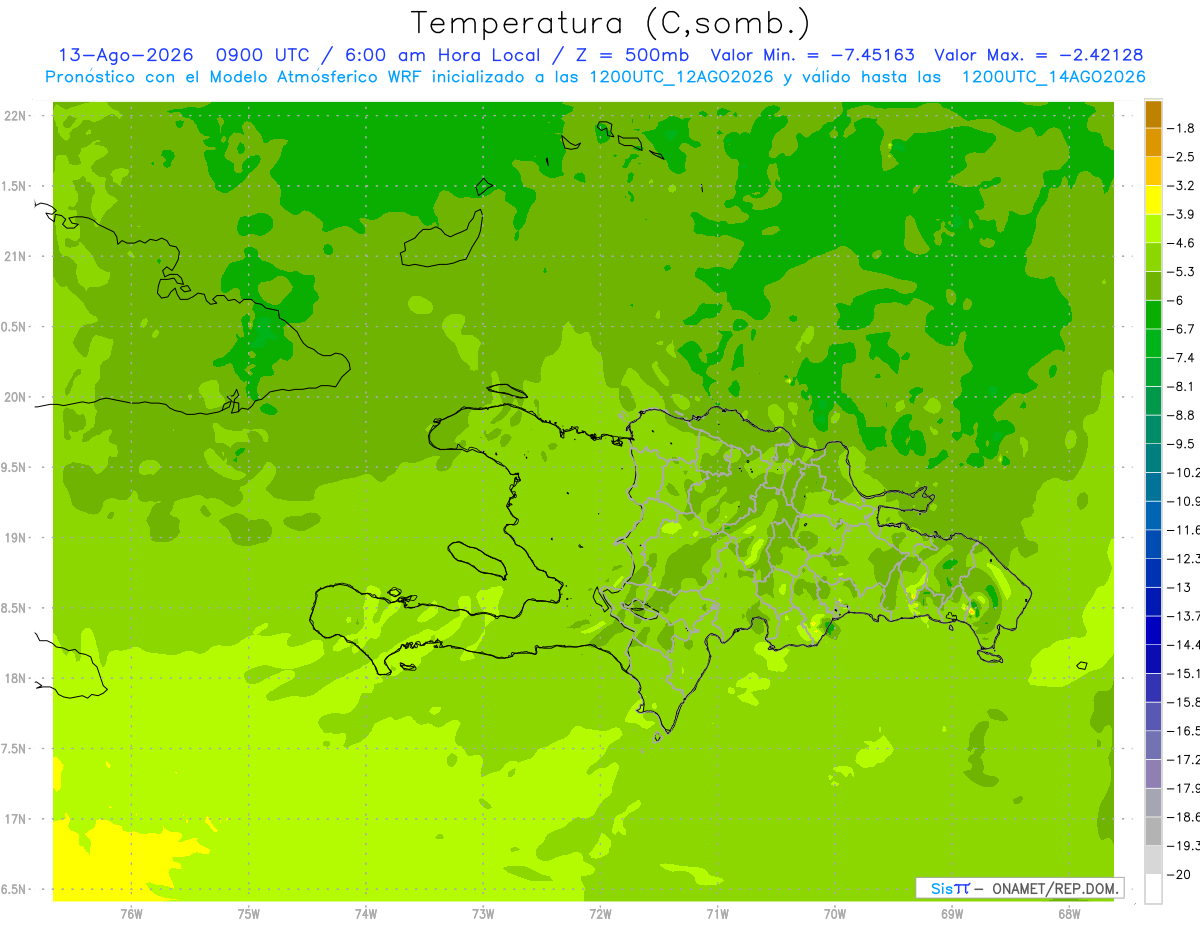Click the "76W" longitude label
The height and width of the screenshot is (927, 1200).
tap(131, 914)
